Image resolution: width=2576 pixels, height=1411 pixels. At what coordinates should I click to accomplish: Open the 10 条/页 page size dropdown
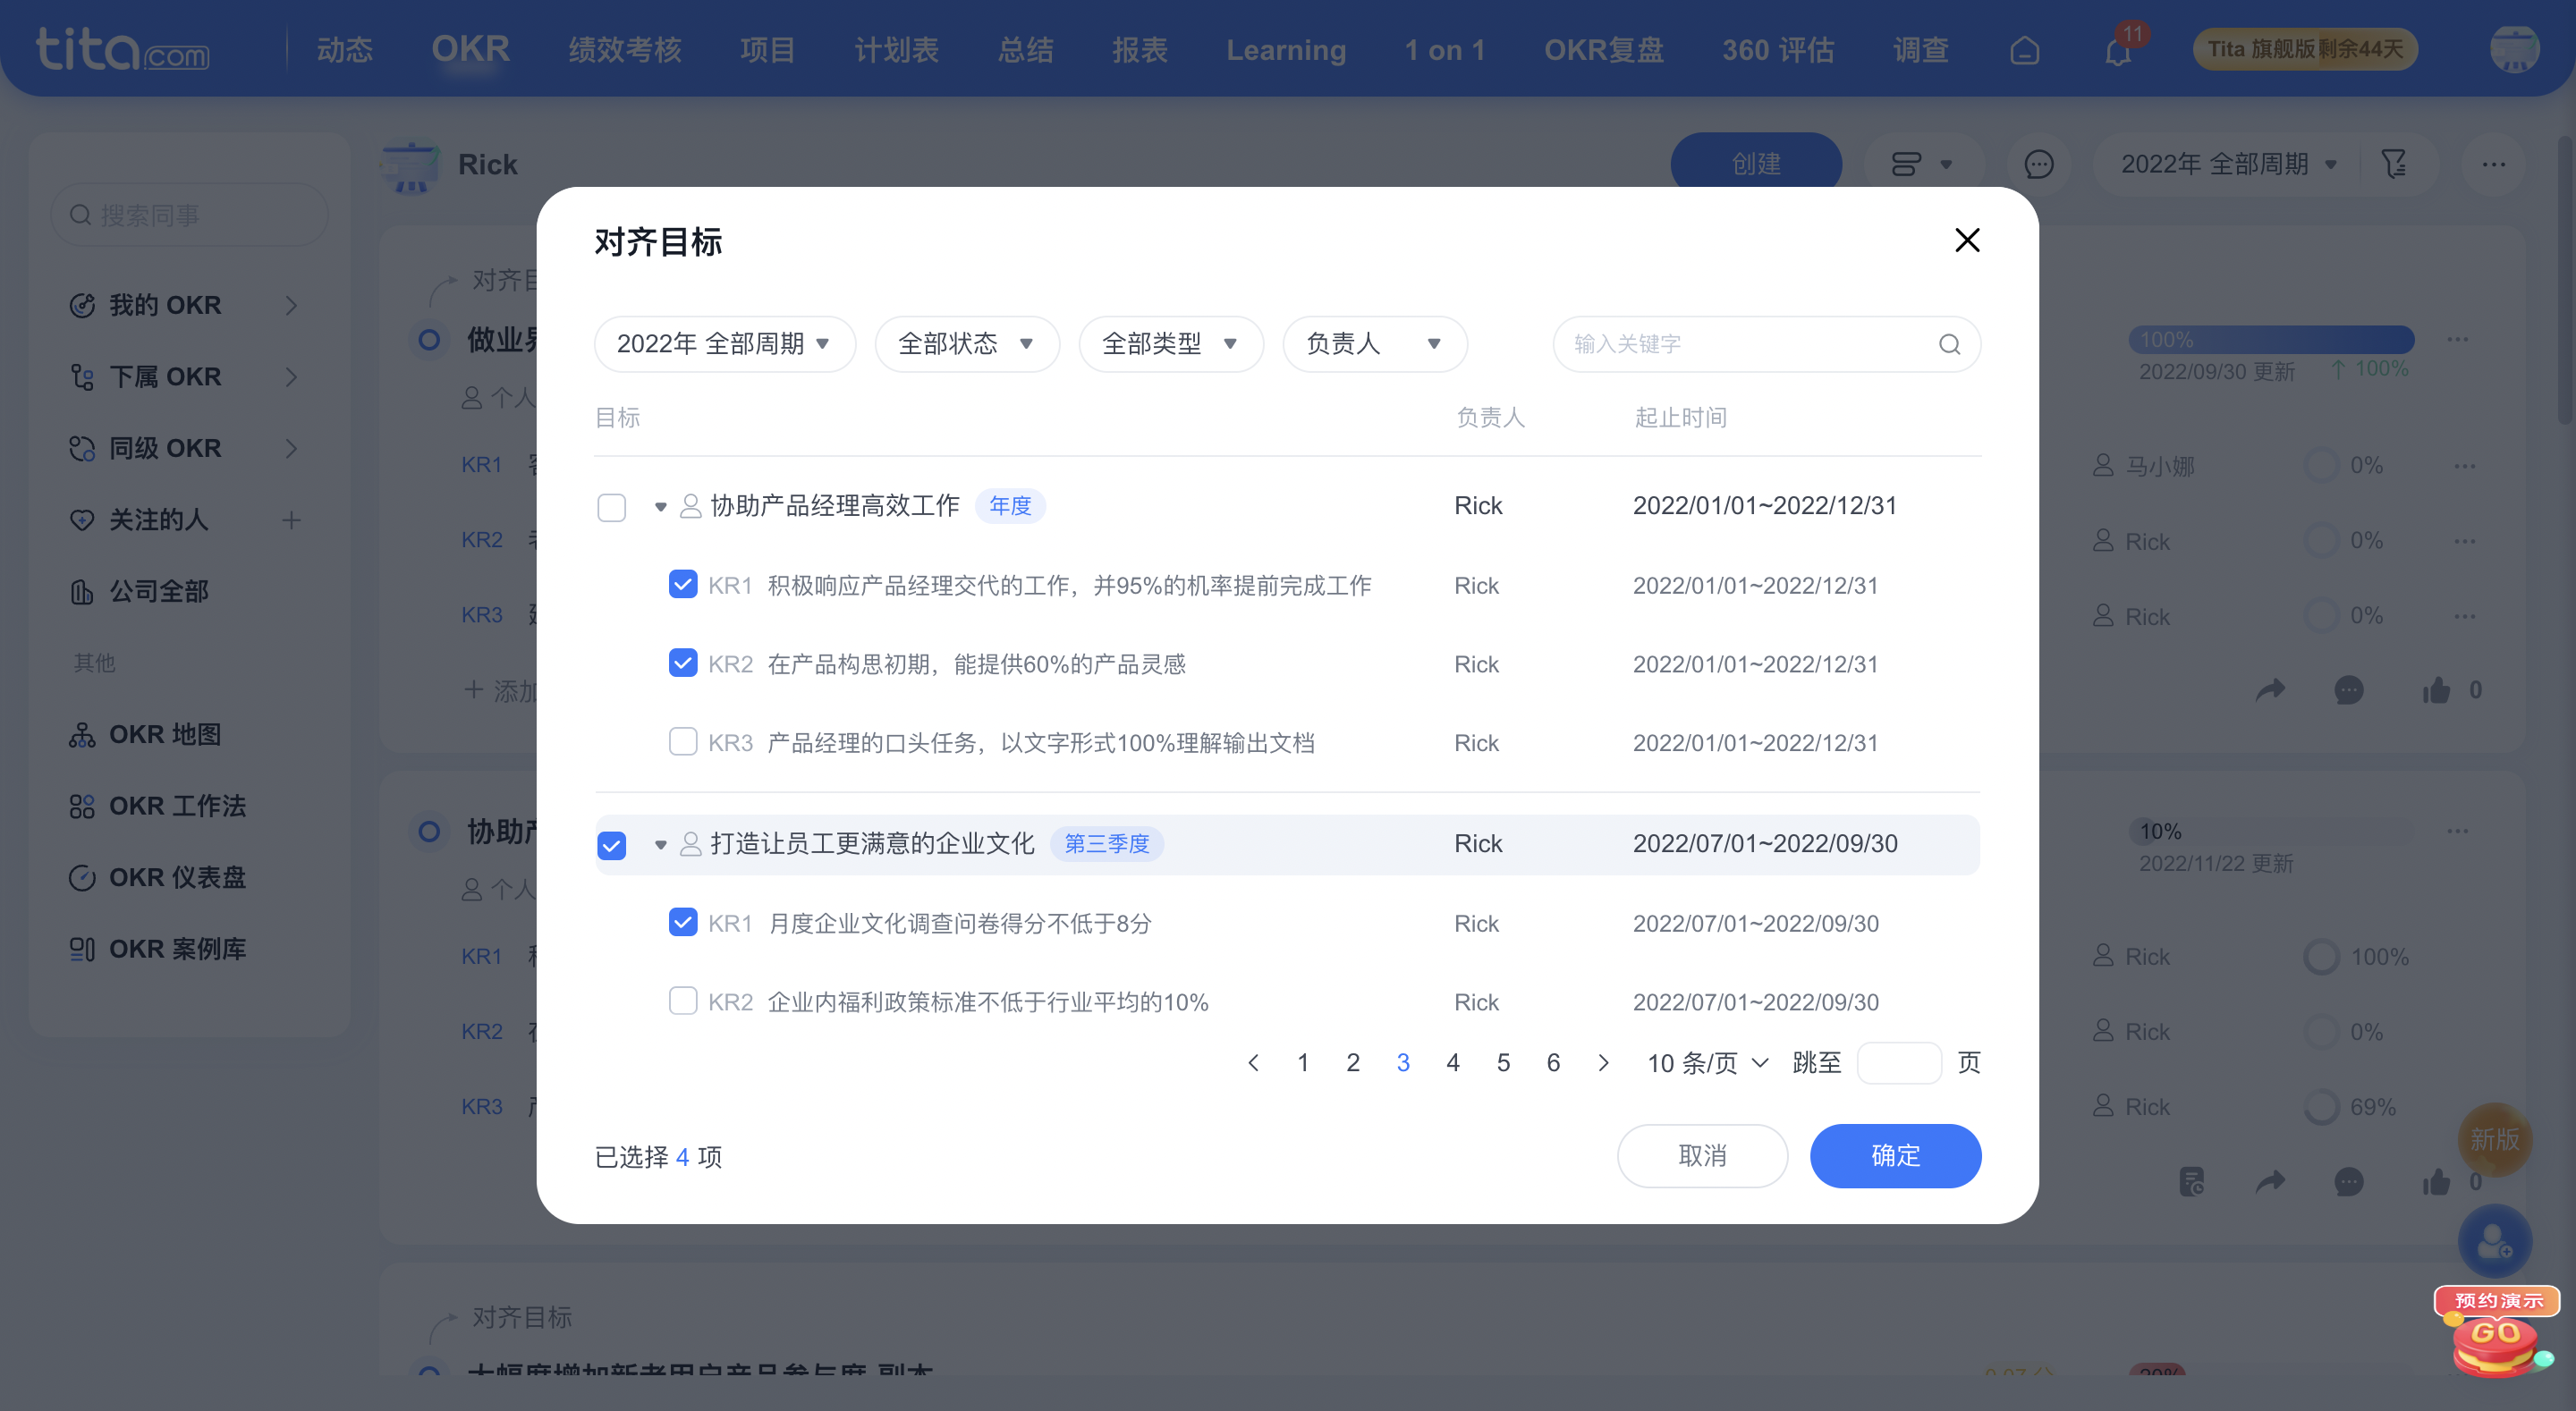pos(1707,1063)
